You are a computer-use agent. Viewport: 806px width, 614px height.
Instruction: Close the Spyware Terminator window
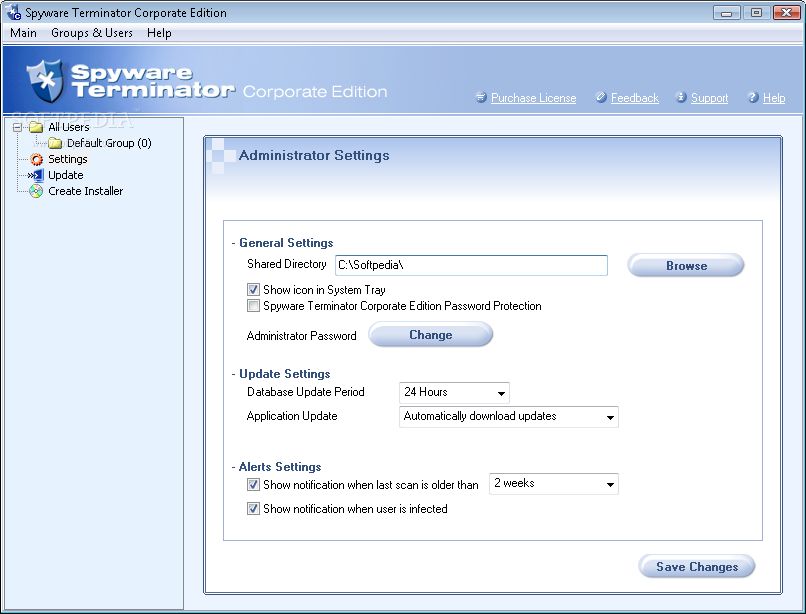[x=786, y=13]
